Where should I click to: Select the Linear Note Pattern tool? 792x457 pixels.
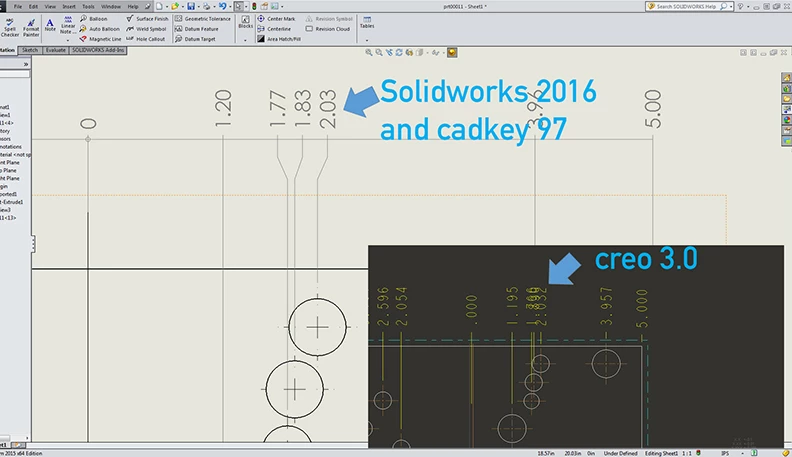pos(68,25)
